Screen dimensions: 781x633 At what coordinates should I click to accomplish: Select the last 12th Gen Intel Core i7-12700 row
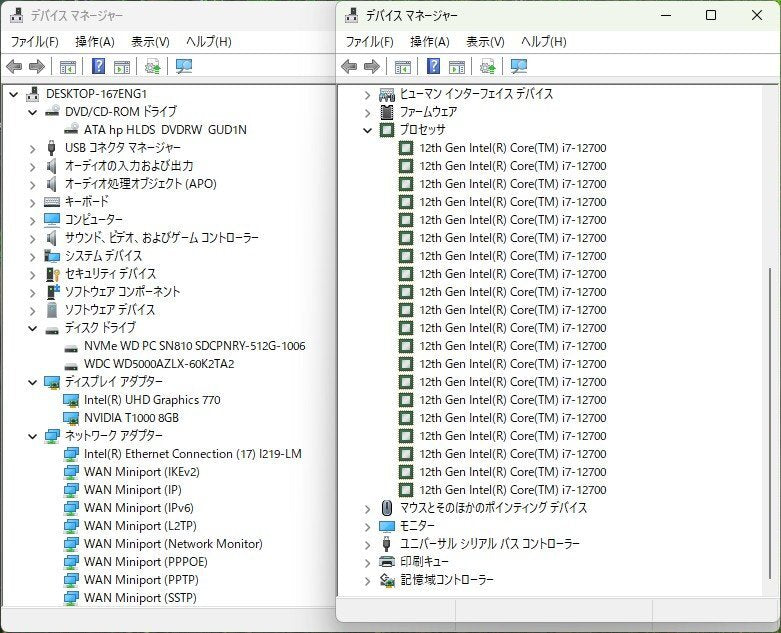pyautogui.click(x=513, y=490)
